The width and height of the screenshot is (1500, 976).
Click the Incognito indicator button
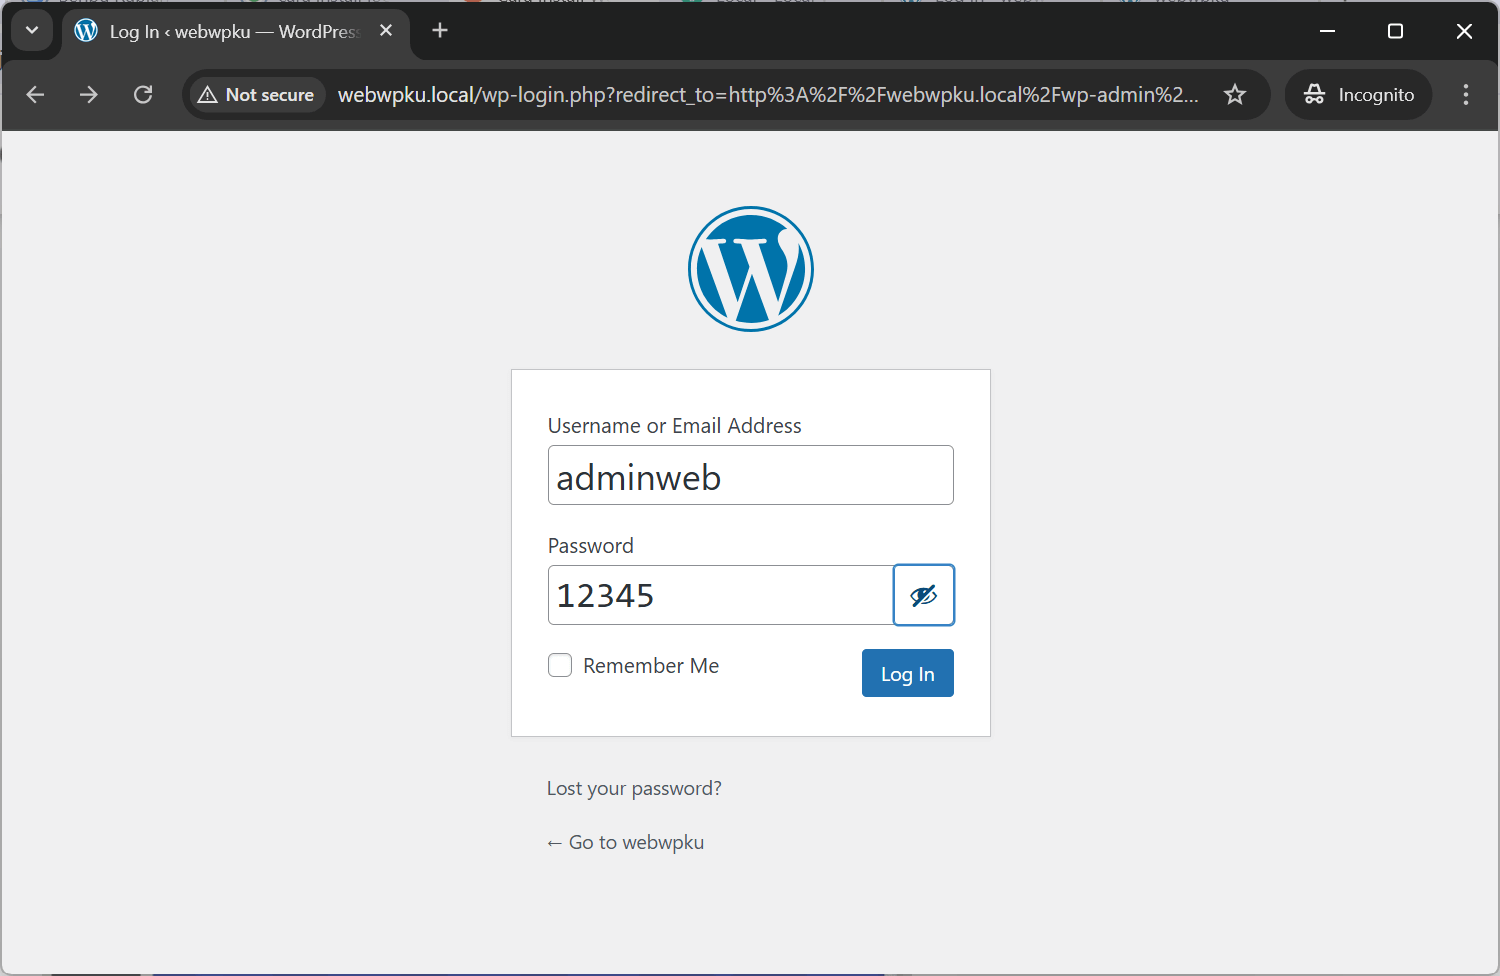(1359, 94)
